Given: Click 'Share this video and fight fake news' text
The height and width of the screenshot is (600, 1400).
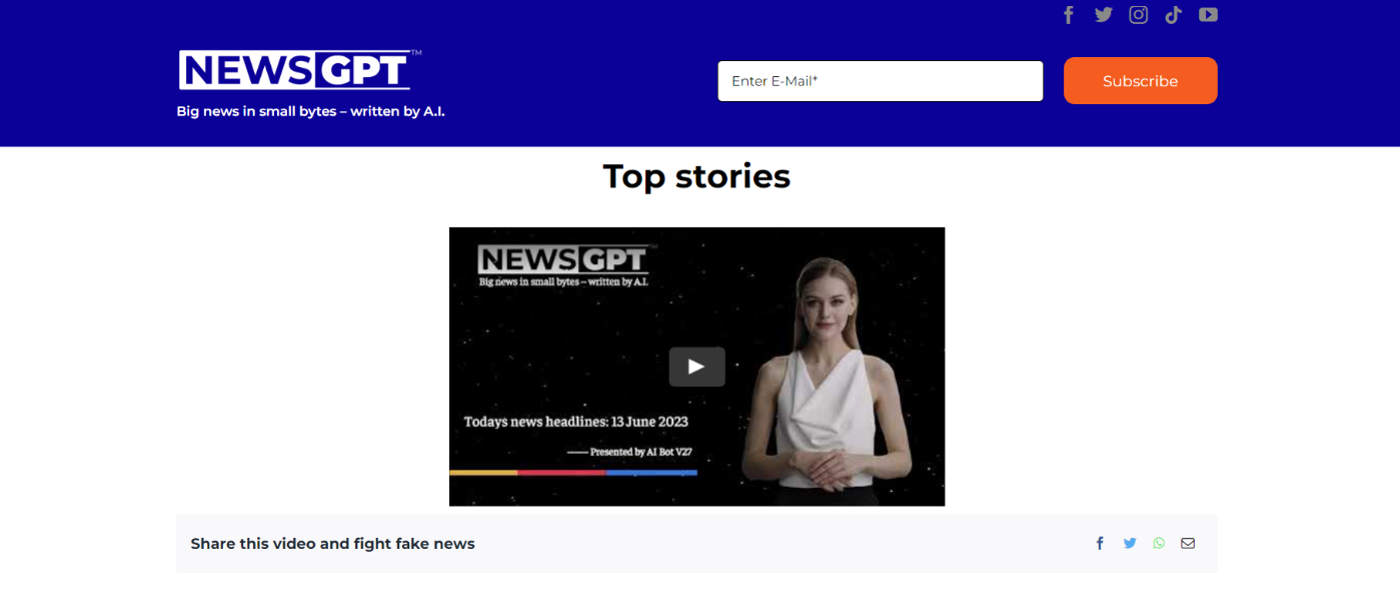Looking at the screenshot, I should (x=332, y=544).
